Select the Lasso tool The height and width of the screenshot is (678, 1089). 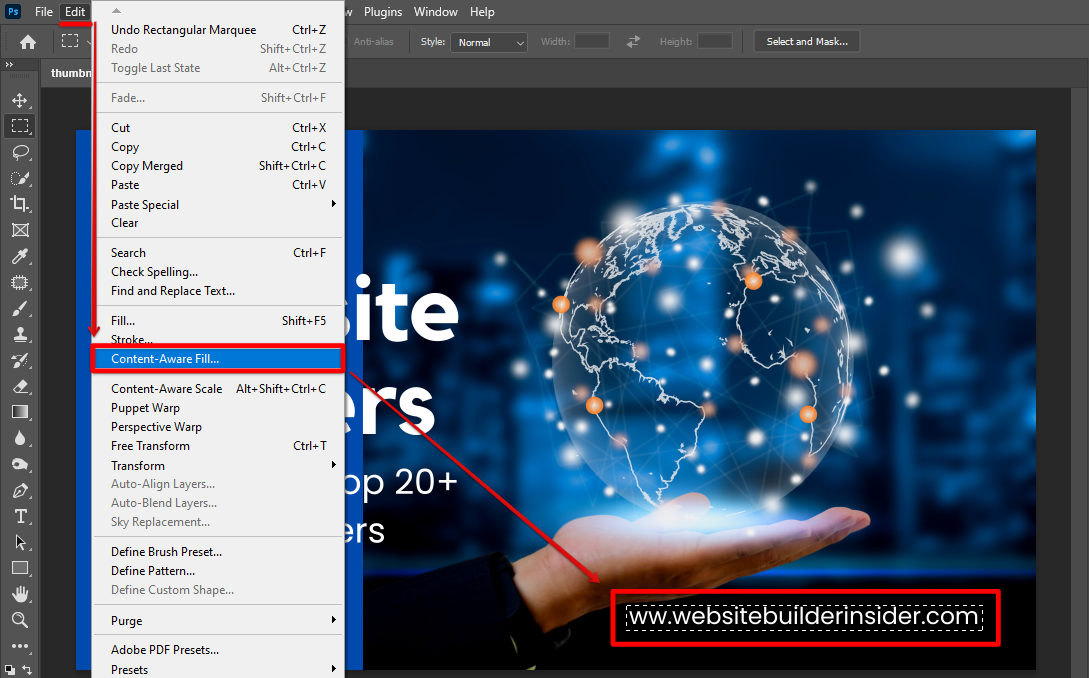(x=21, y=152)
